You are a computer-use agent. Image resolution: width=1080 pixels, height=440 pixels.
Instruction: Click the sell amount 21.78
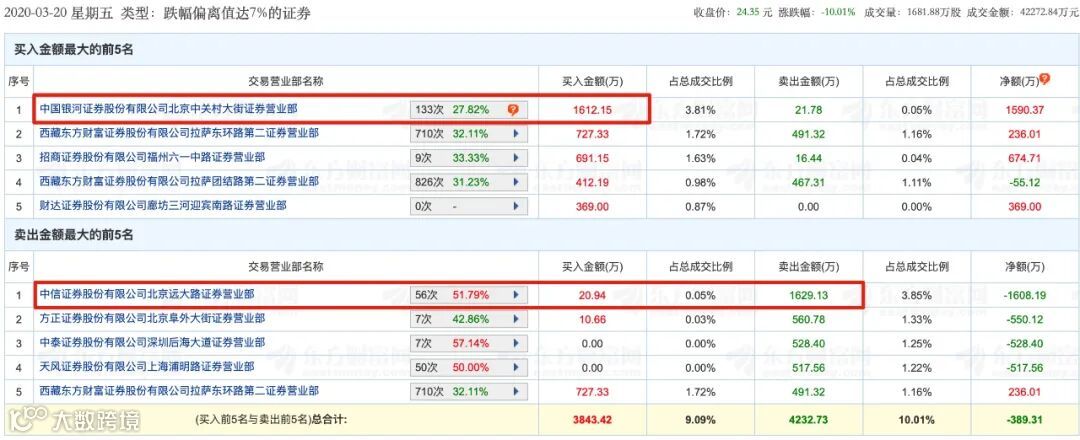click(809, 109)
